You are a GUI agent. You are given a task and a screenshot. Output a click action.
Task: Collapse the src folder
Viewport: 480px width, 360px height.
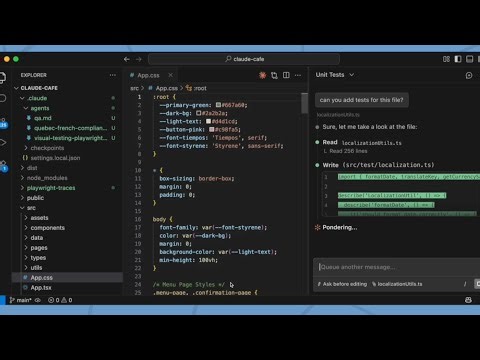22,208
